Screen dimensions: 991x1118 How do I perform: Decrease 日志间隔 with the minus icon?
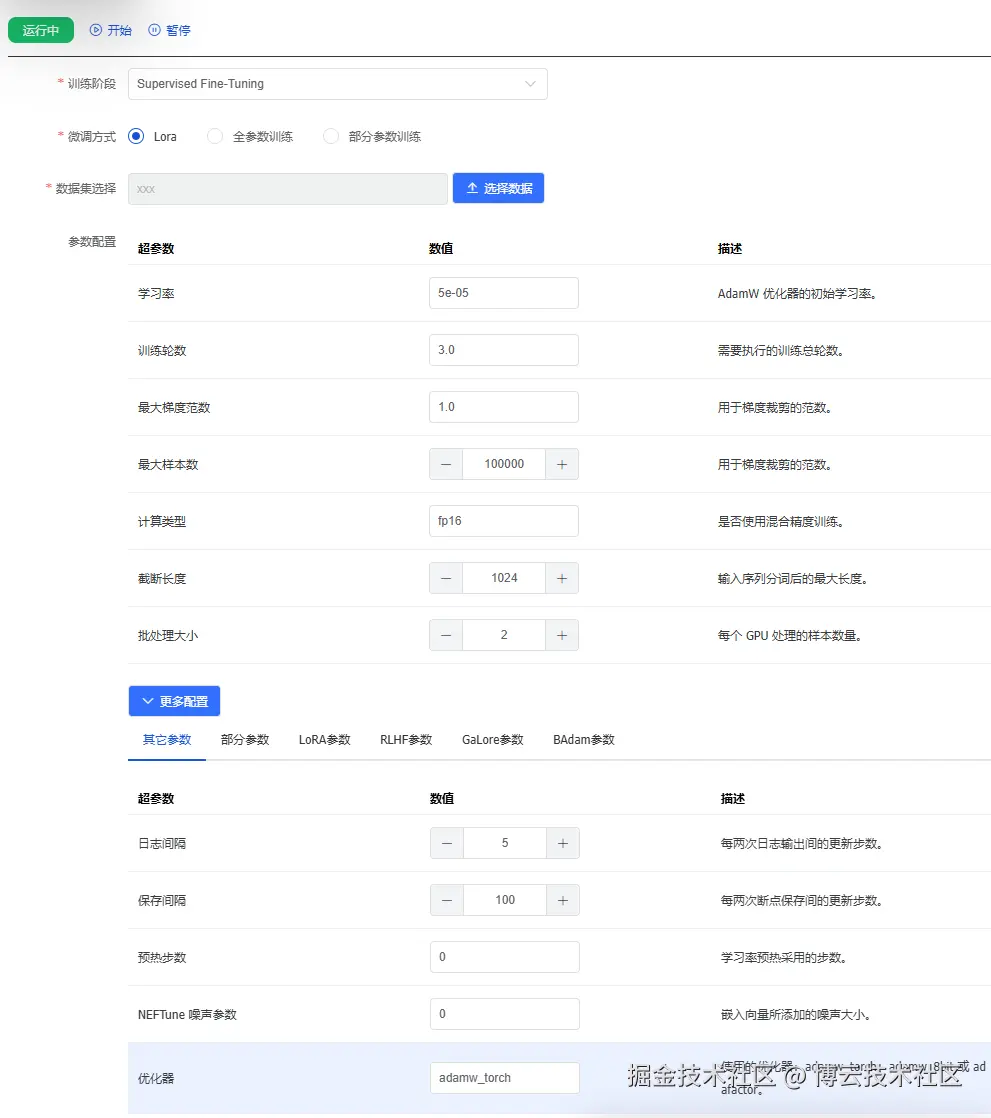coord(447,843)
